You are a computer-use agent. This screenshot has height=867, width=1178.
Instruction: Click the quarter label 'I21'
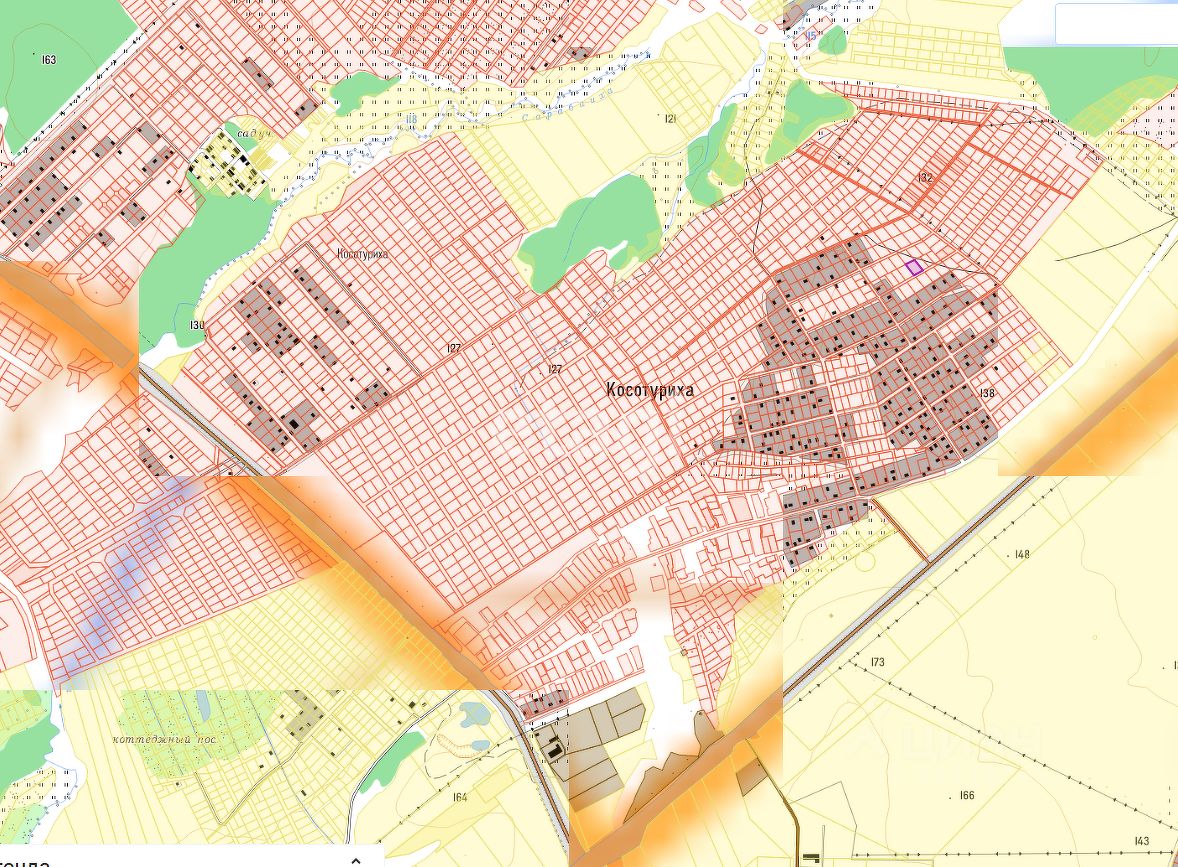pos(670,119)
